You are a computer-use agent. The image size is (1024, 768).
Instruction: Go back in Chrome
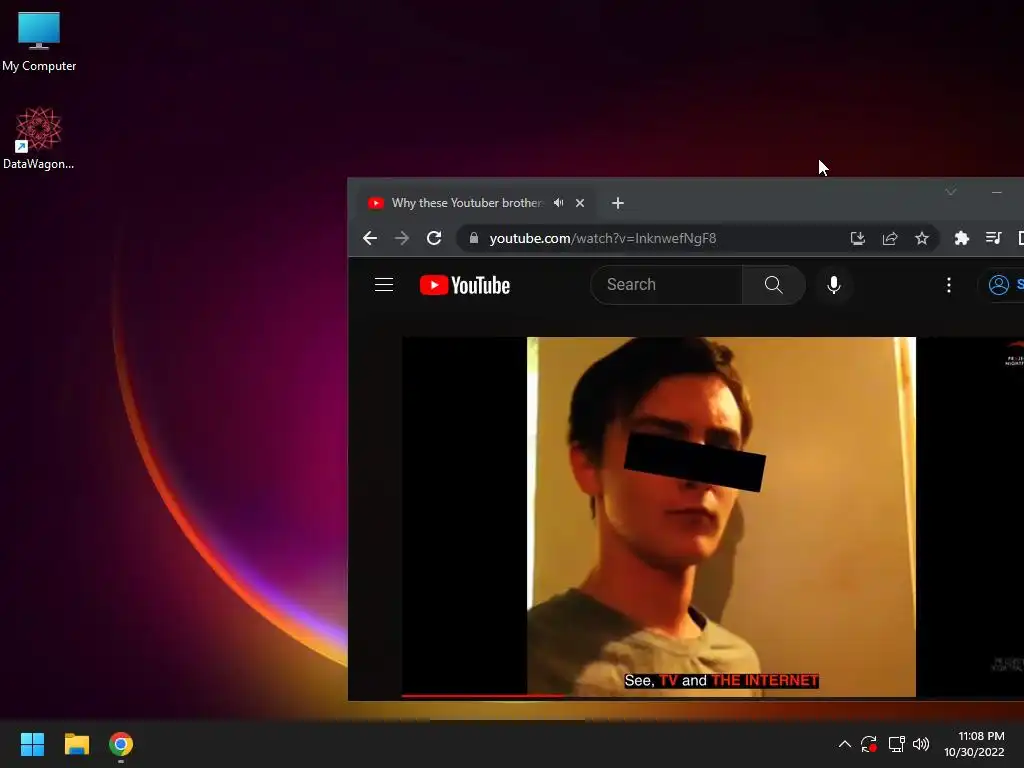click(370, 238)
